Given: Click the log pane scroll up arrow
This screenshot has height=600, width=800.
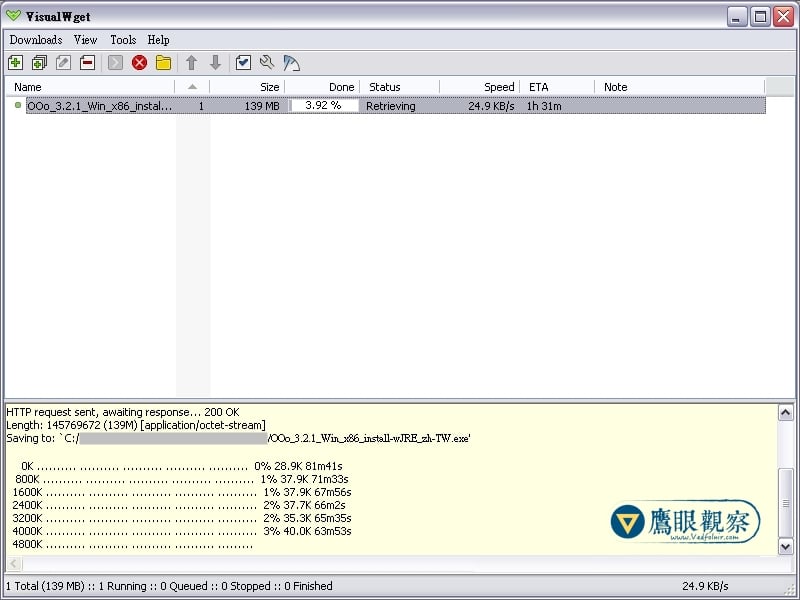Looking at the screenshot, I should tap(786, 412).
